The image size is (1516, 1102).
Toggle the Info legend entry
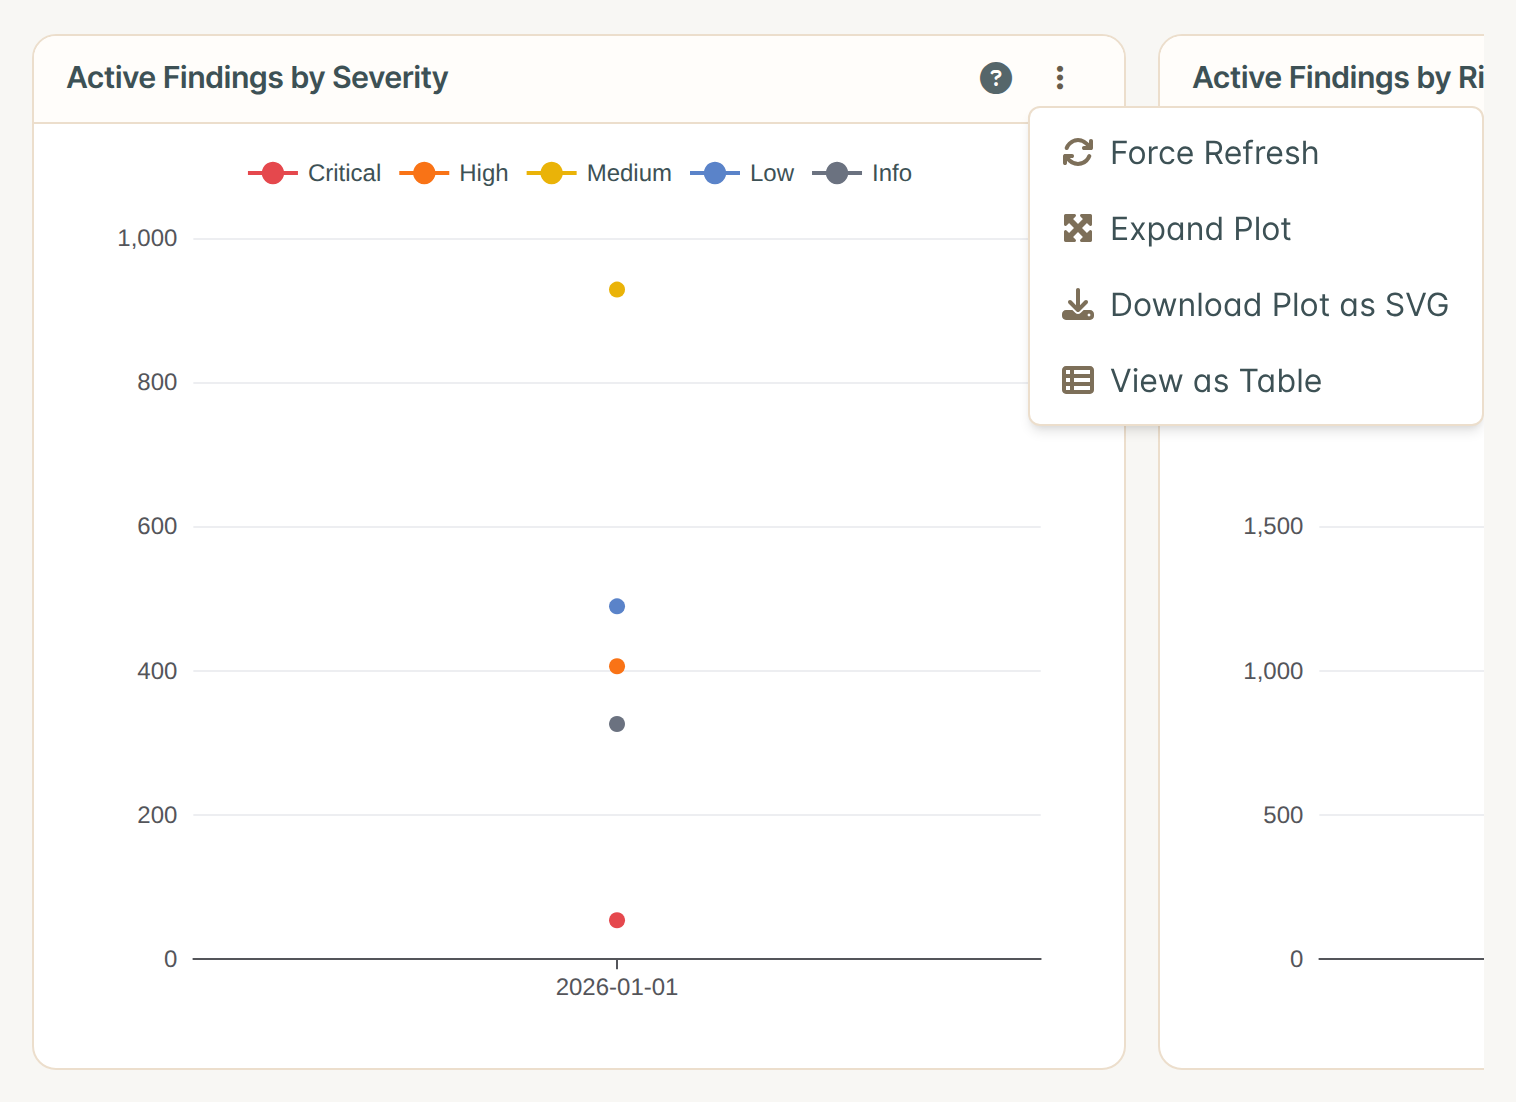[862, 173]
